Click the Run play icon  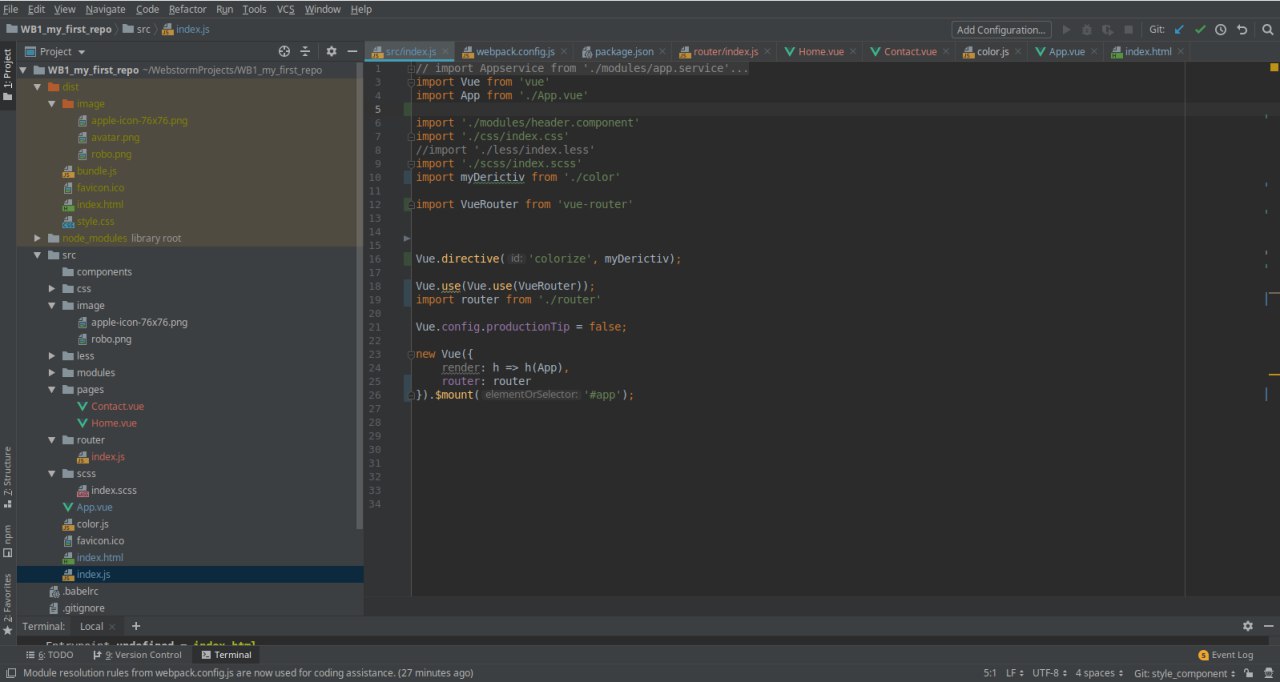(1067, 30)
